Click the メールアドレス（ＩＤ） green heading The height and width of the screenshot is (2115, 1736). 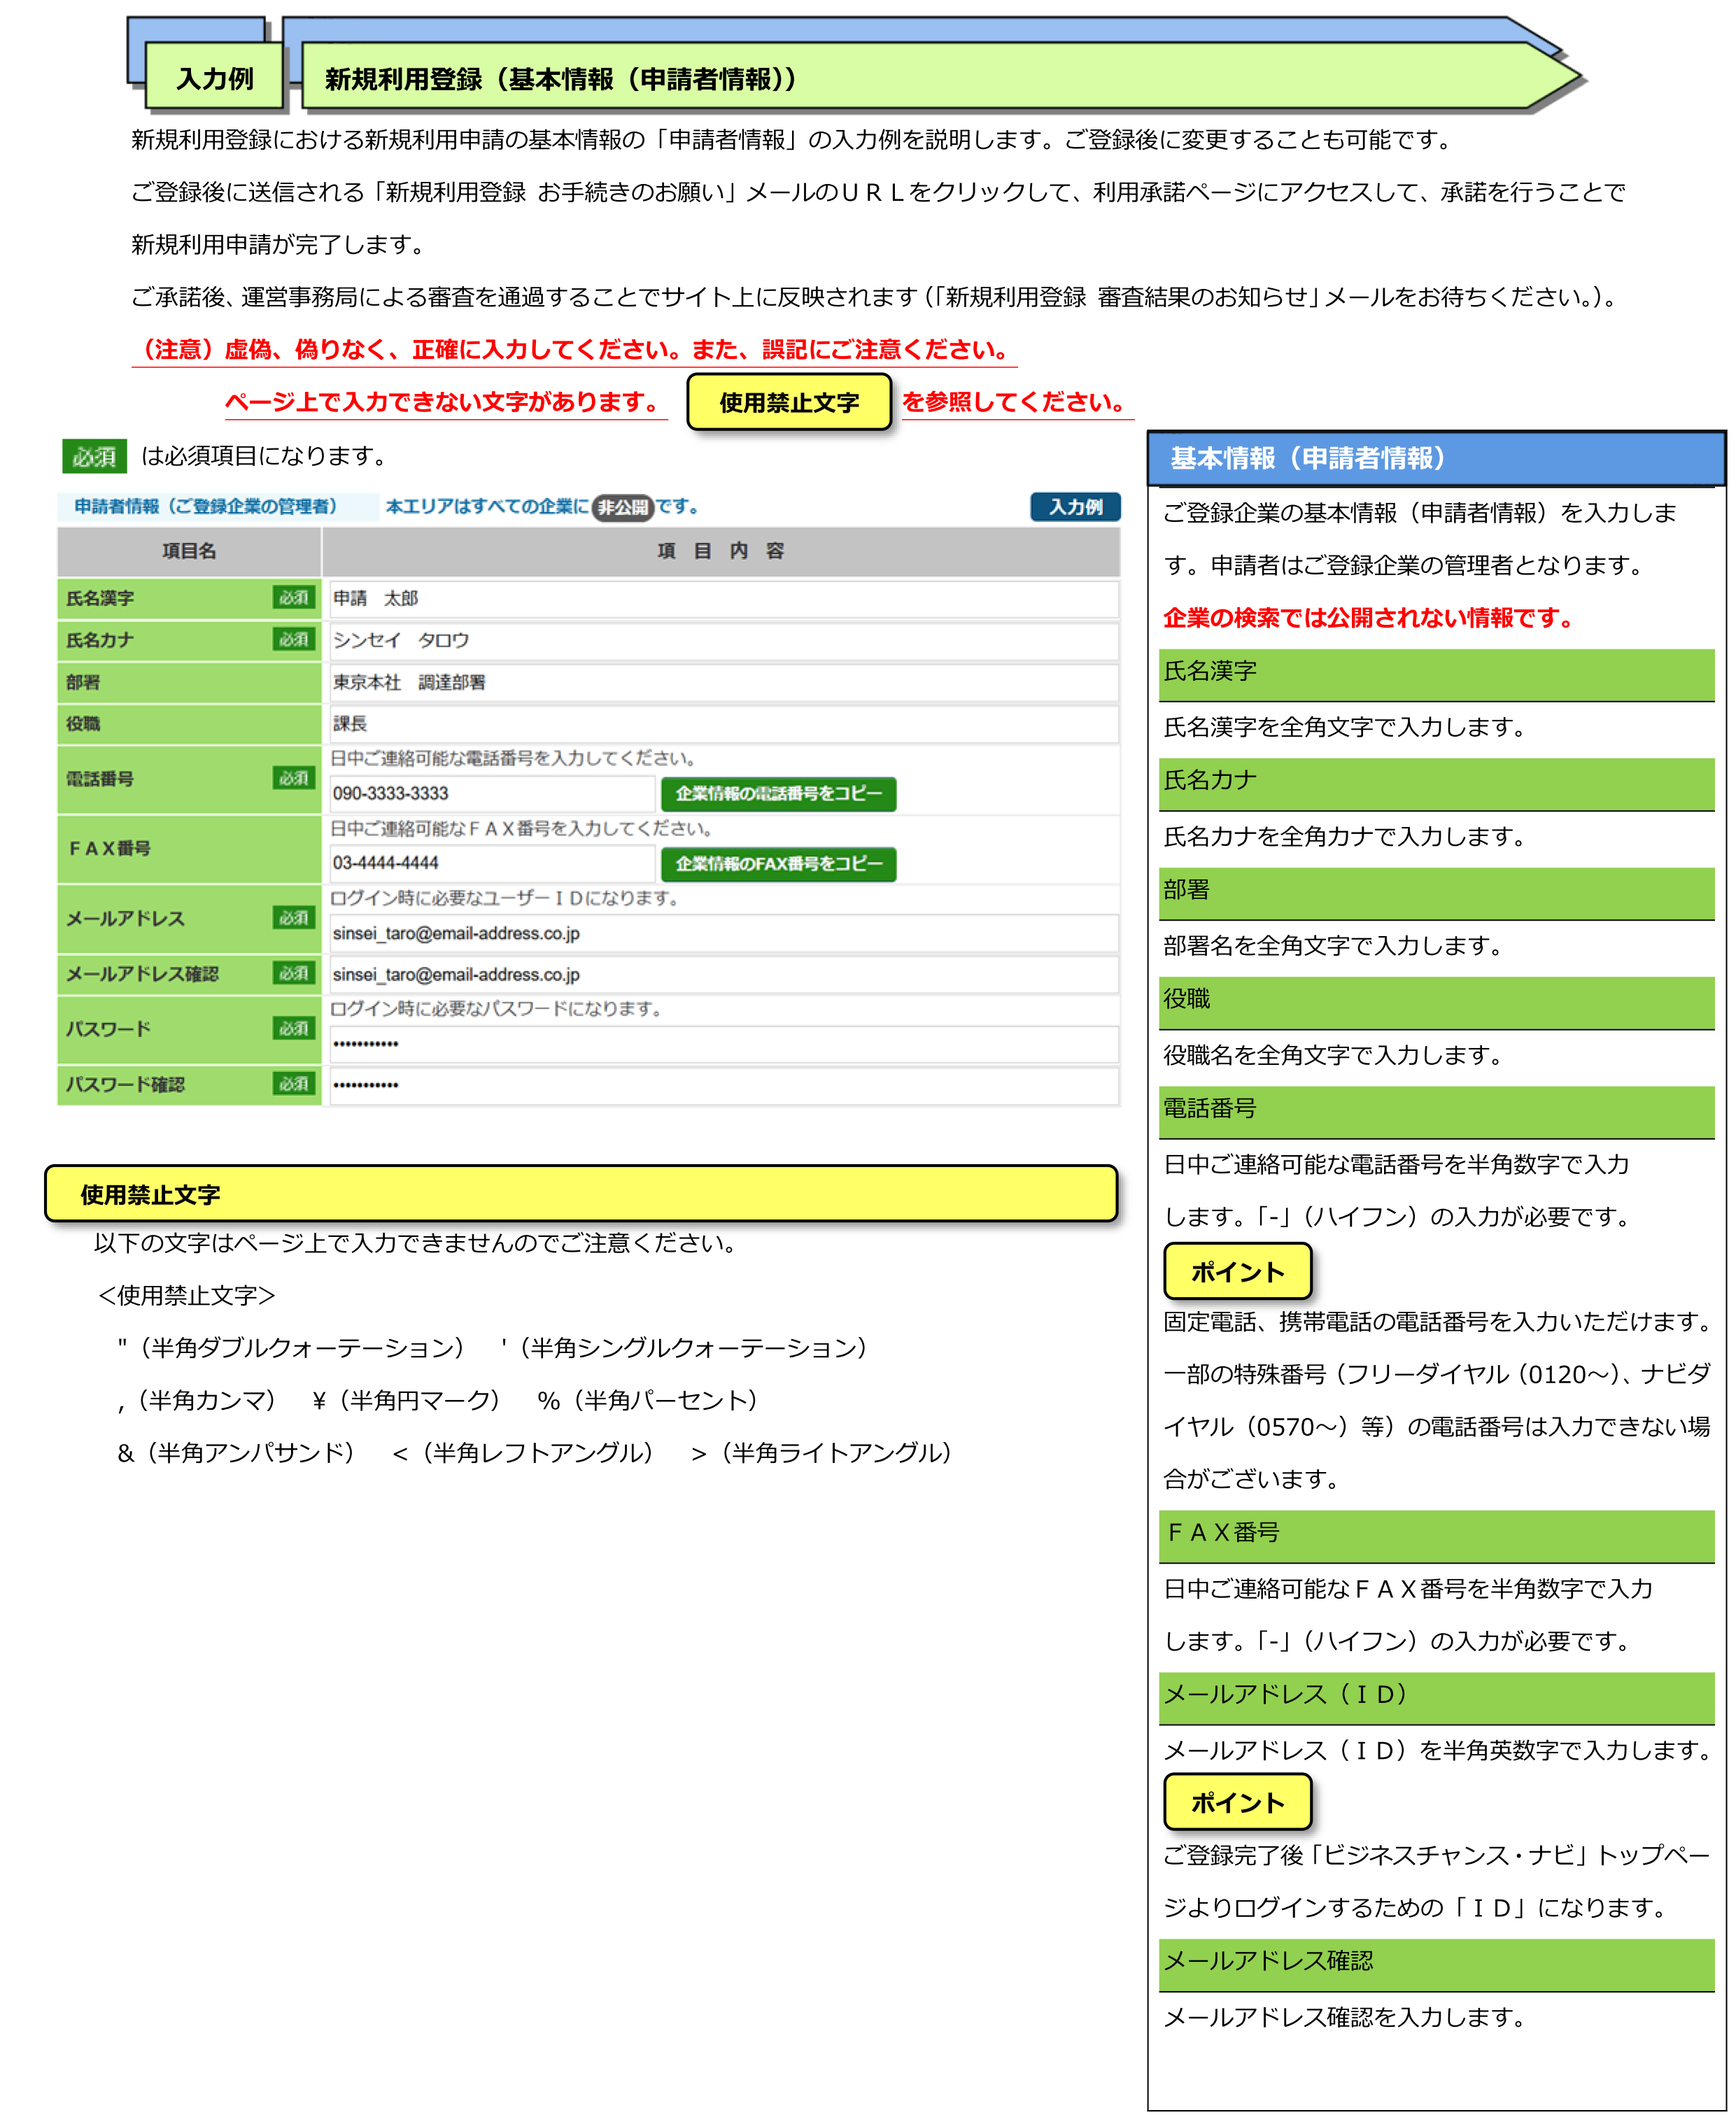click(1436, 1699)
